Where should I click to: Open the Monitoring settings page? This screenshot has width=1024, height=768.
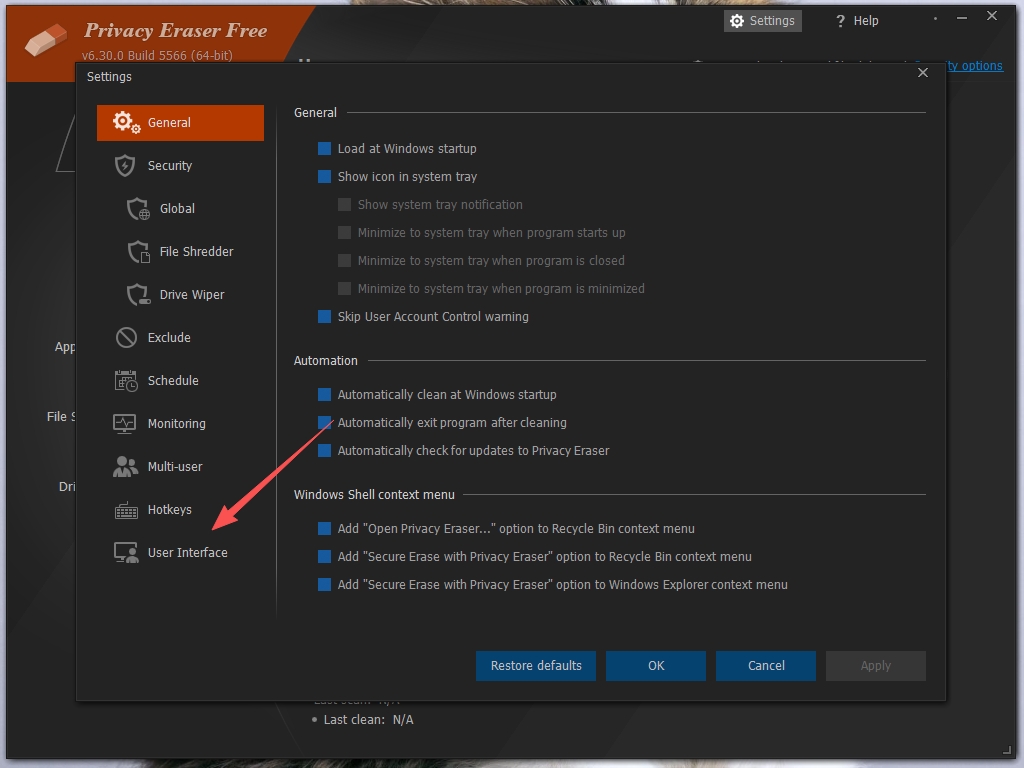(x=180, y=424)
